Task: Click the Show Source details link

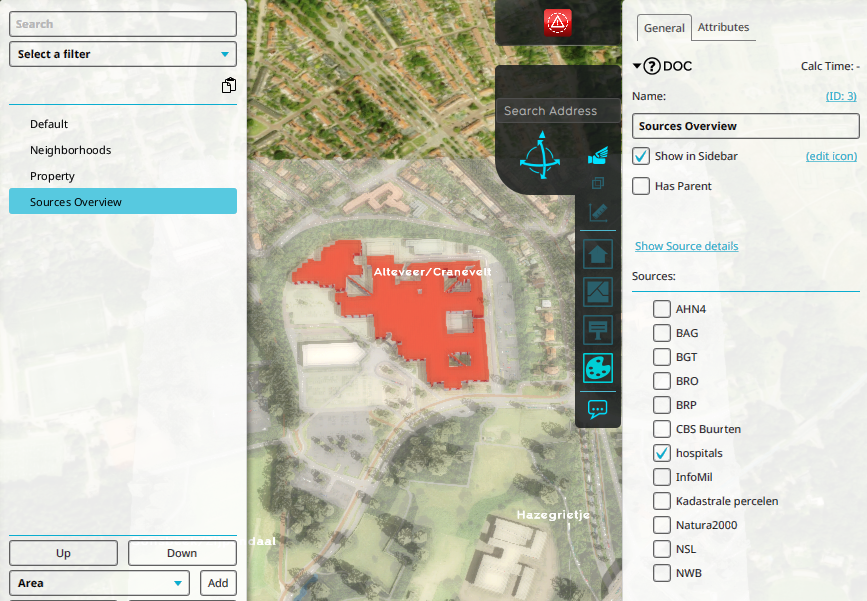Action: pyautogui.click(x=686, y=246)
